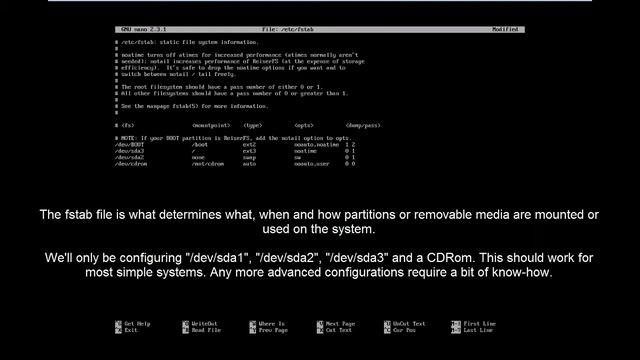Click the 'All other filesystems should have' comment
Image resolution: width=640 pixels, height=360 pixels.
(x=232, y=93)
